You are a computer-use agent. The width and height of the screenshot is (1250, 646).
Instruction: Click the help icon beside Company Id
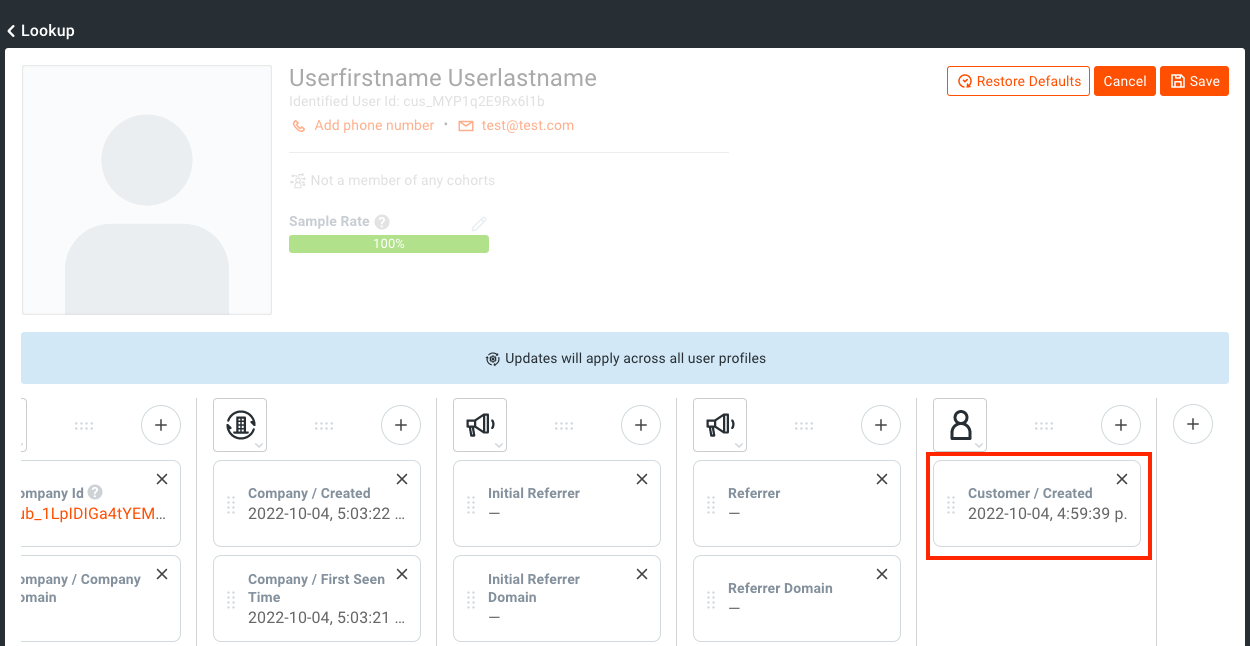pos(95,492)
